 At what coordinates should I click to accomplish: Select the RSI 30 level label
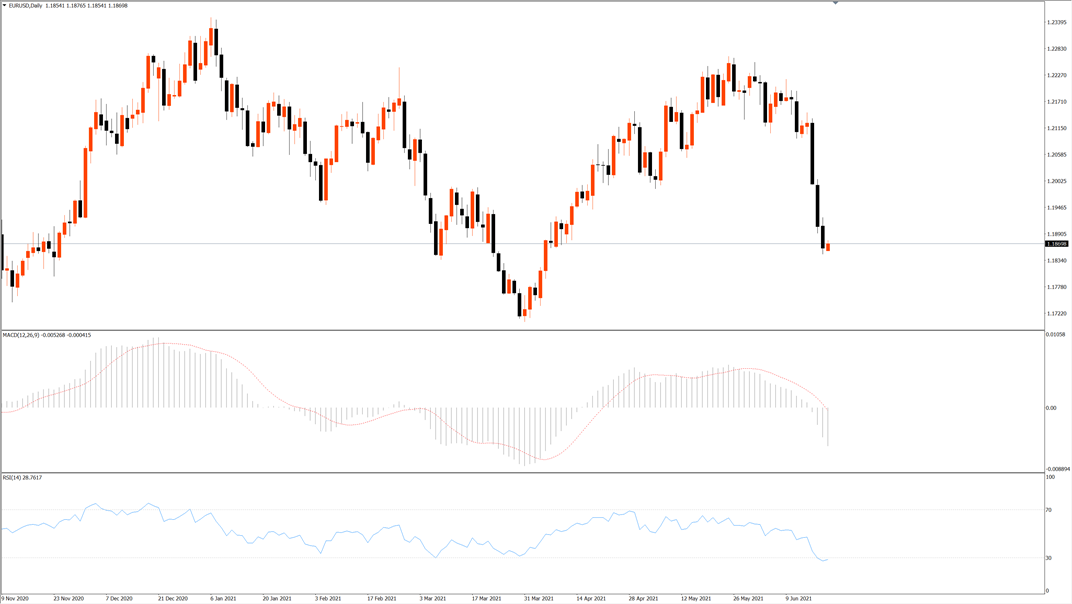pos(1048,558)
